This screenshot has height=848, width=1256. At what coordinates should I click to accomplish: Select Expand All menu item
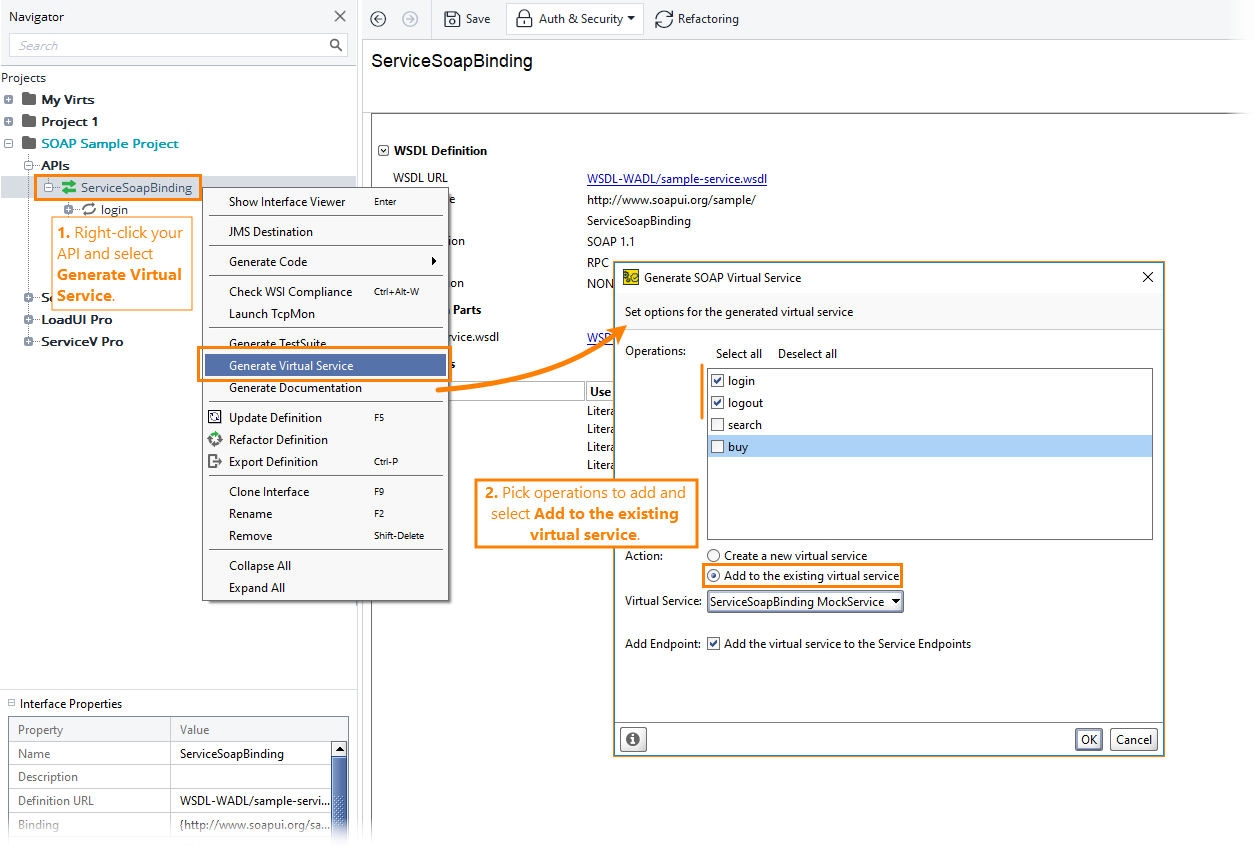click(325, 587)
